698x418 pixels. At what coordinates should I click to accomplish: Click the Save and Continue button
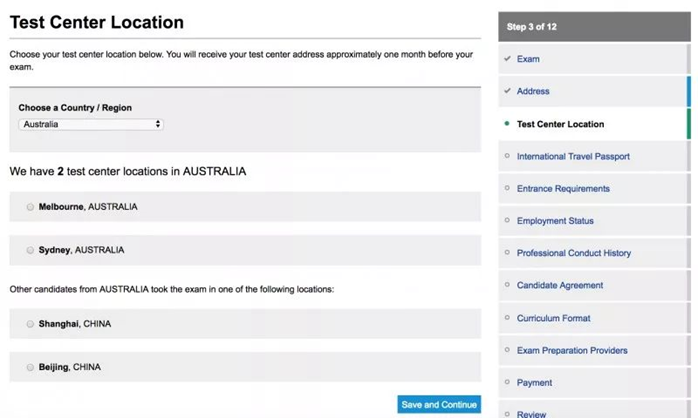(438, 404)
